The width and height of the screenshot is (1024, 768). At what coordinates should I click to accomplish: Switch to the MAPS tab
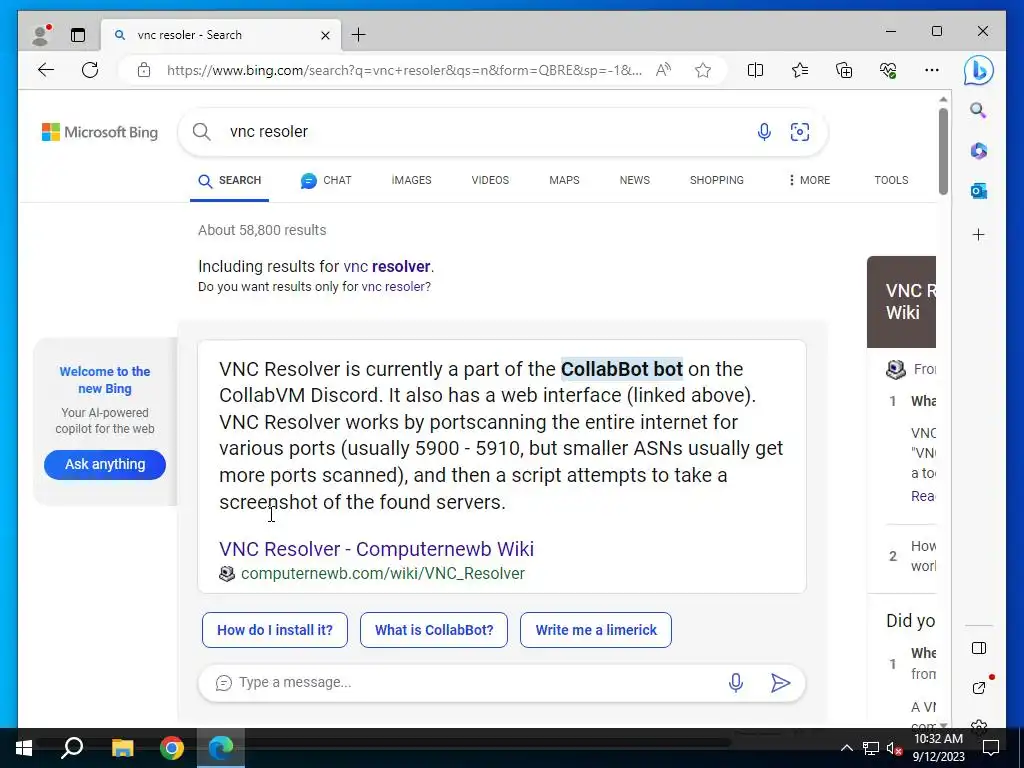564,180
